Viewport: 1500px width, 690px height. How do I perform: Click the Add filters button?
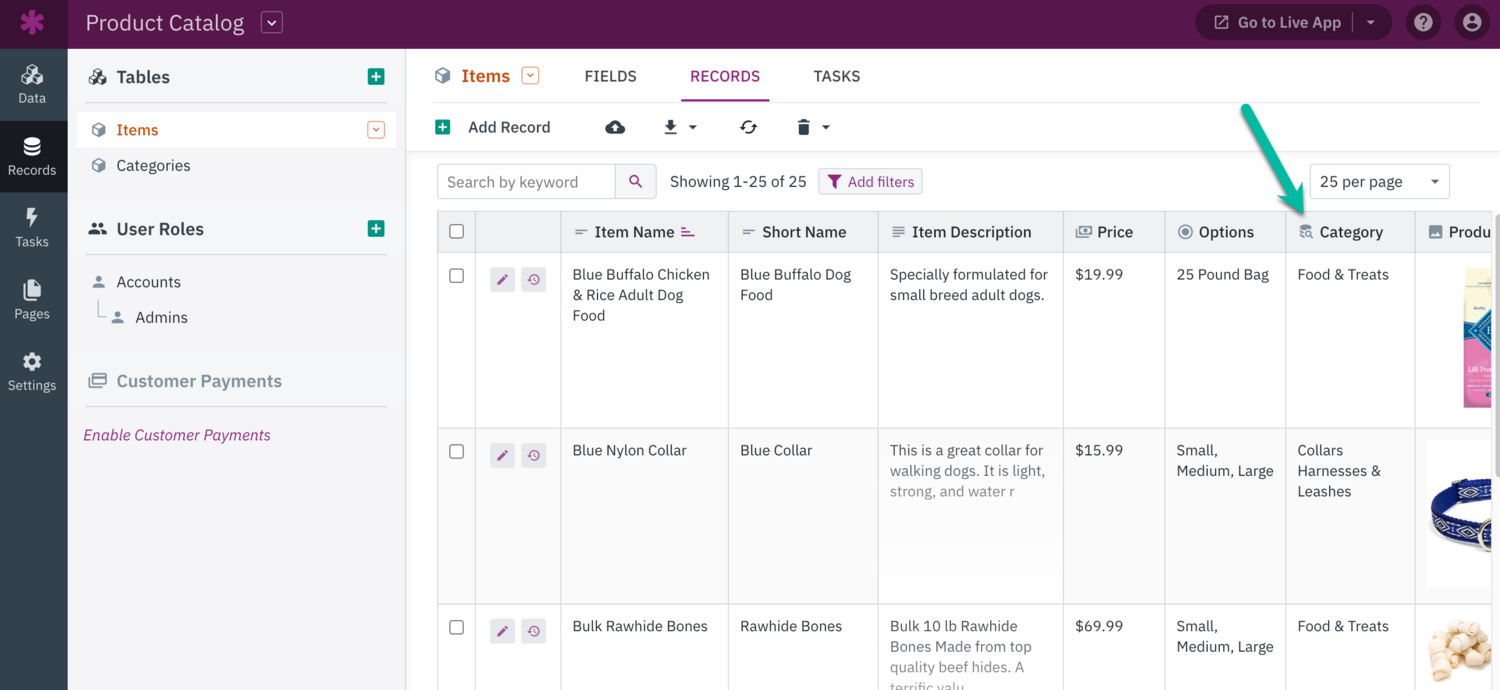tap(870, 182)
